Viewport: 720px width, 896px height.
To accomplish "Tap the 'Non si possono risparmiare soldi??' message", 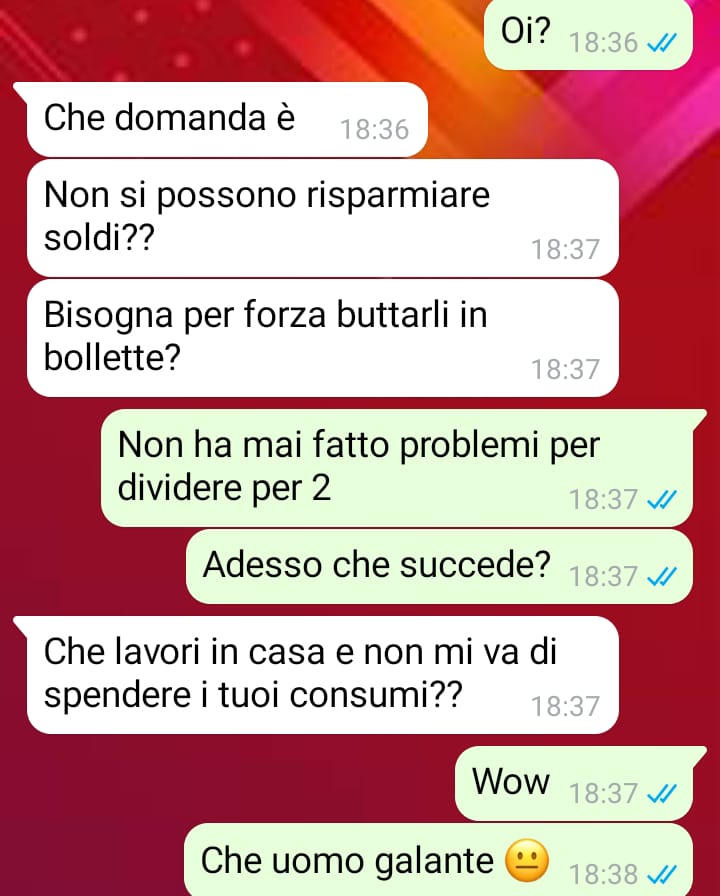I will coord(322,218).
